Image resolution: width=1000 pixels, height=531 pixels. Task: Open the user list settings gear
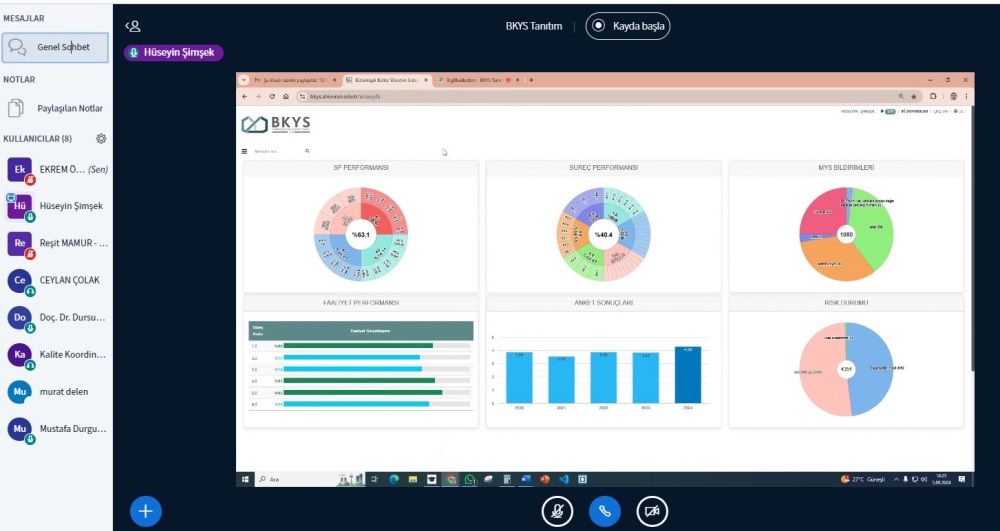(x=101, y=139)
